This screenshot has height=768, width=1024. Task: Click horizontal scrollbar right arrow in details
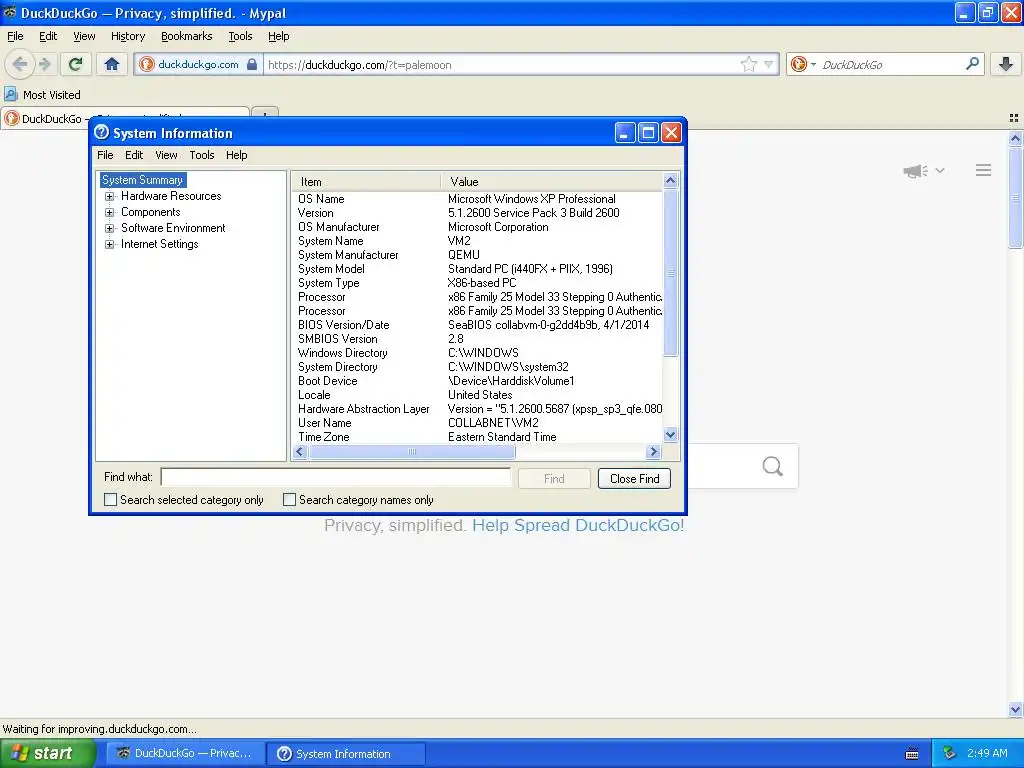pos(653,451)
